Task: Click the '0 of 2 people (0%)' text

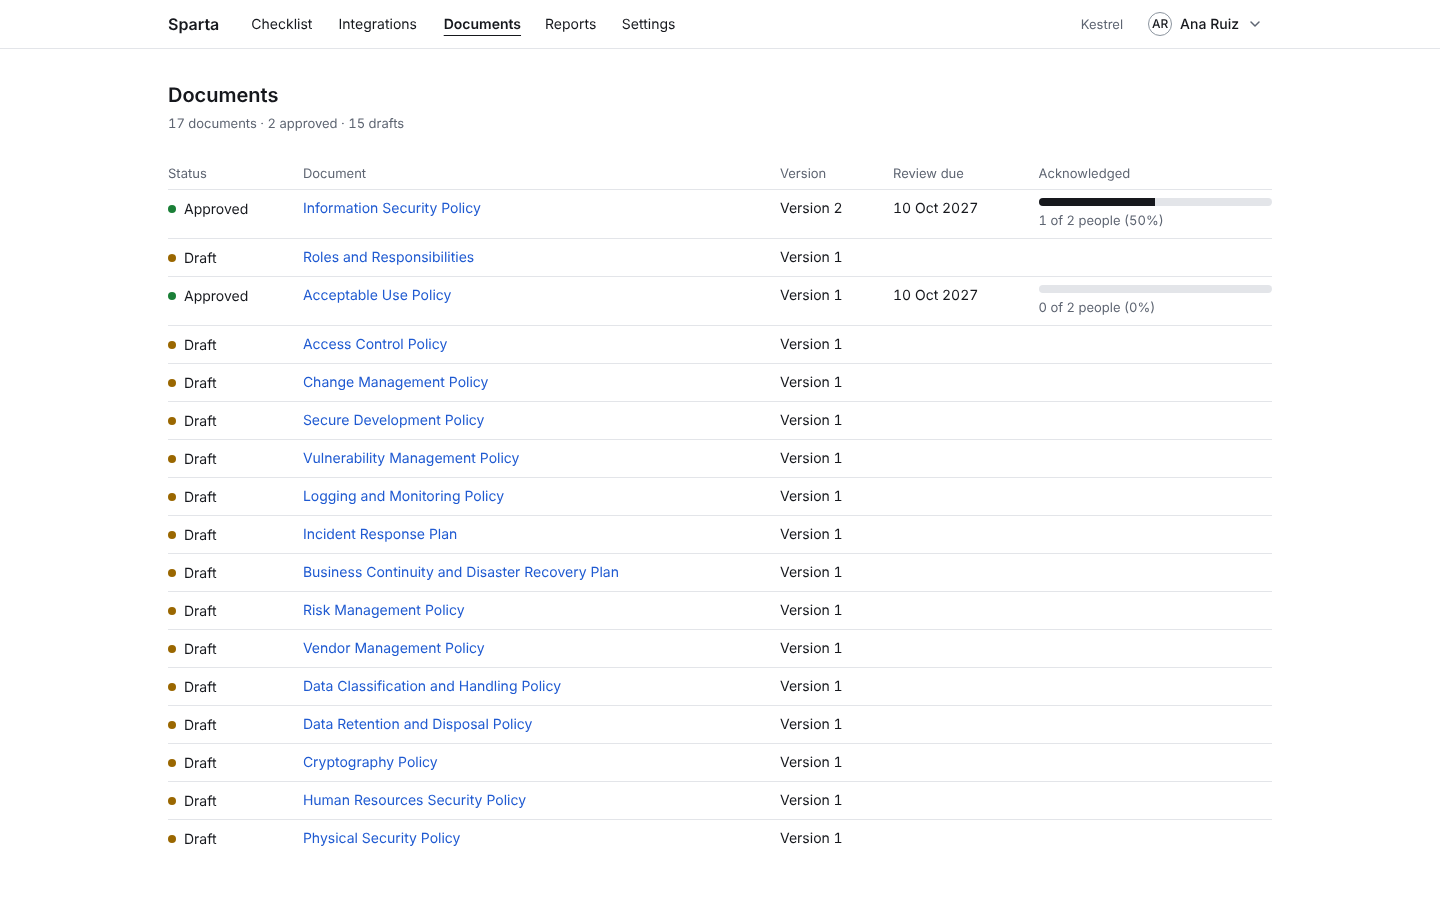Action: [1096, 308]
